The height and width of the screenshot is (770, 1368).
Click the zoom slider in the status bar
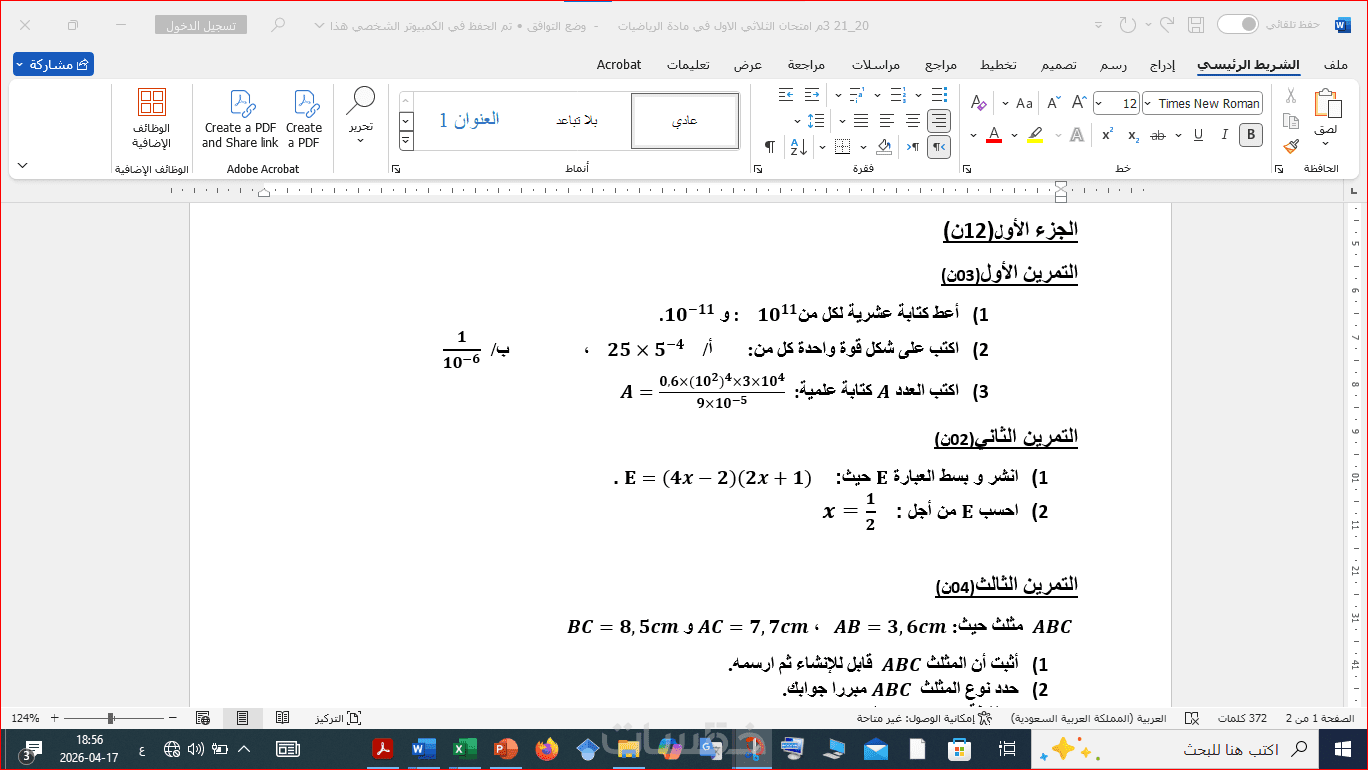click(x=110, y=718)
